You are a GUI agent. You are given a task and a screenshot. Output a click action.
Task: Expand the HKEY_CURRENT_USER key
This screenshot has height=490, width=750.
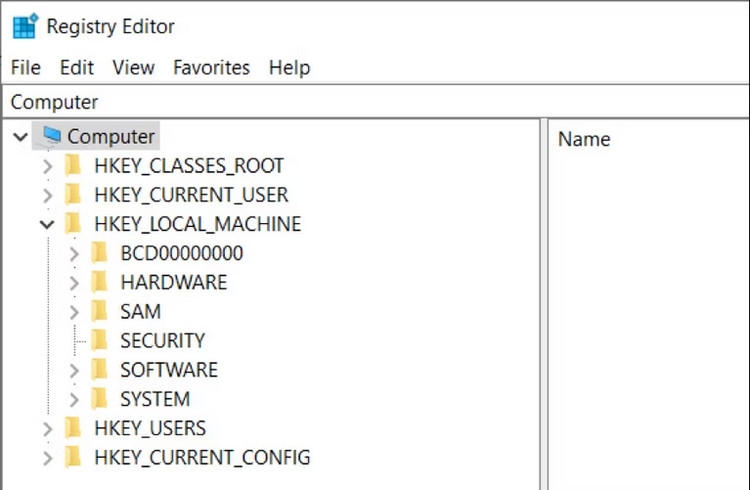(x=47, y=196)
